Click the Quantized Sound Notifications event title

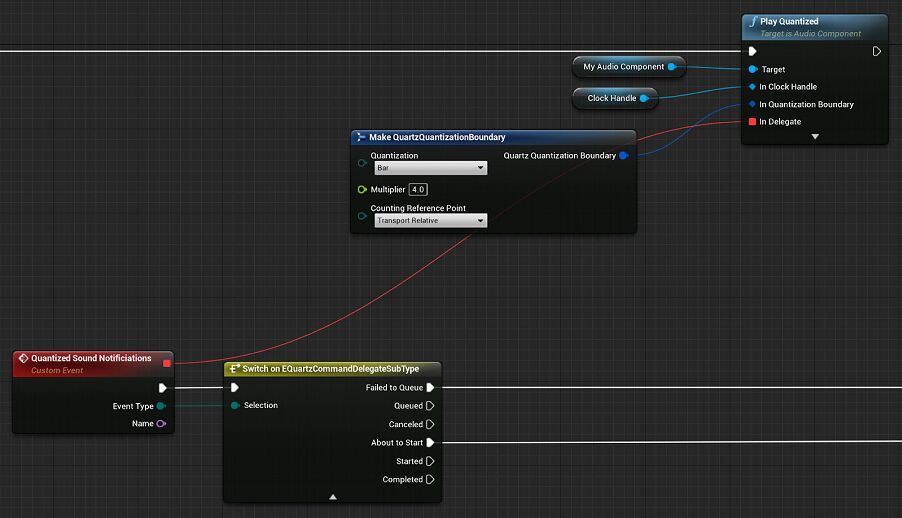coord(91,358)
